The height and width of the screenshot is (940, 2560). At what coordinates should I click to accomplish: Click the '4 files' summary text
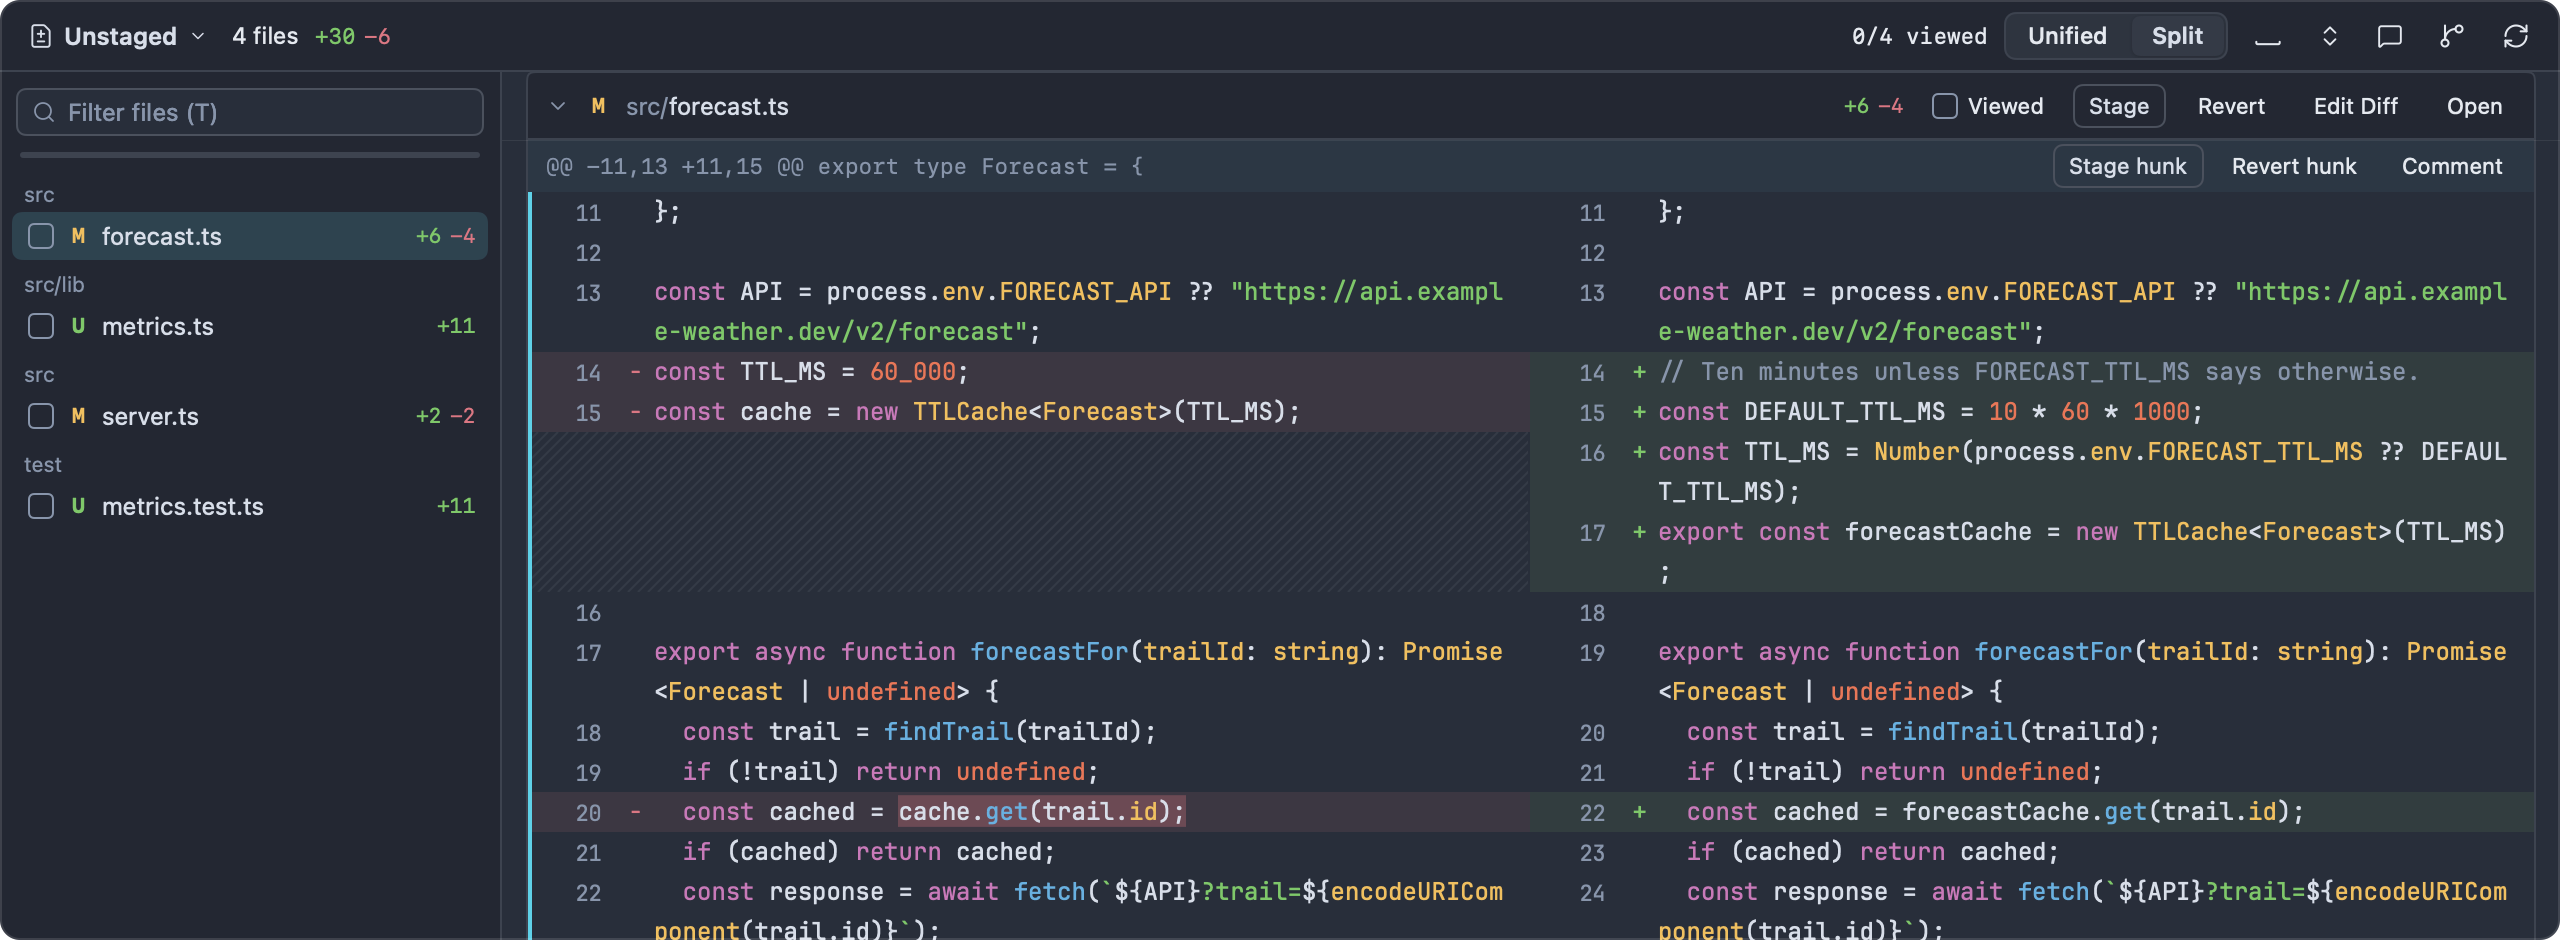click(x=265, y=36)
